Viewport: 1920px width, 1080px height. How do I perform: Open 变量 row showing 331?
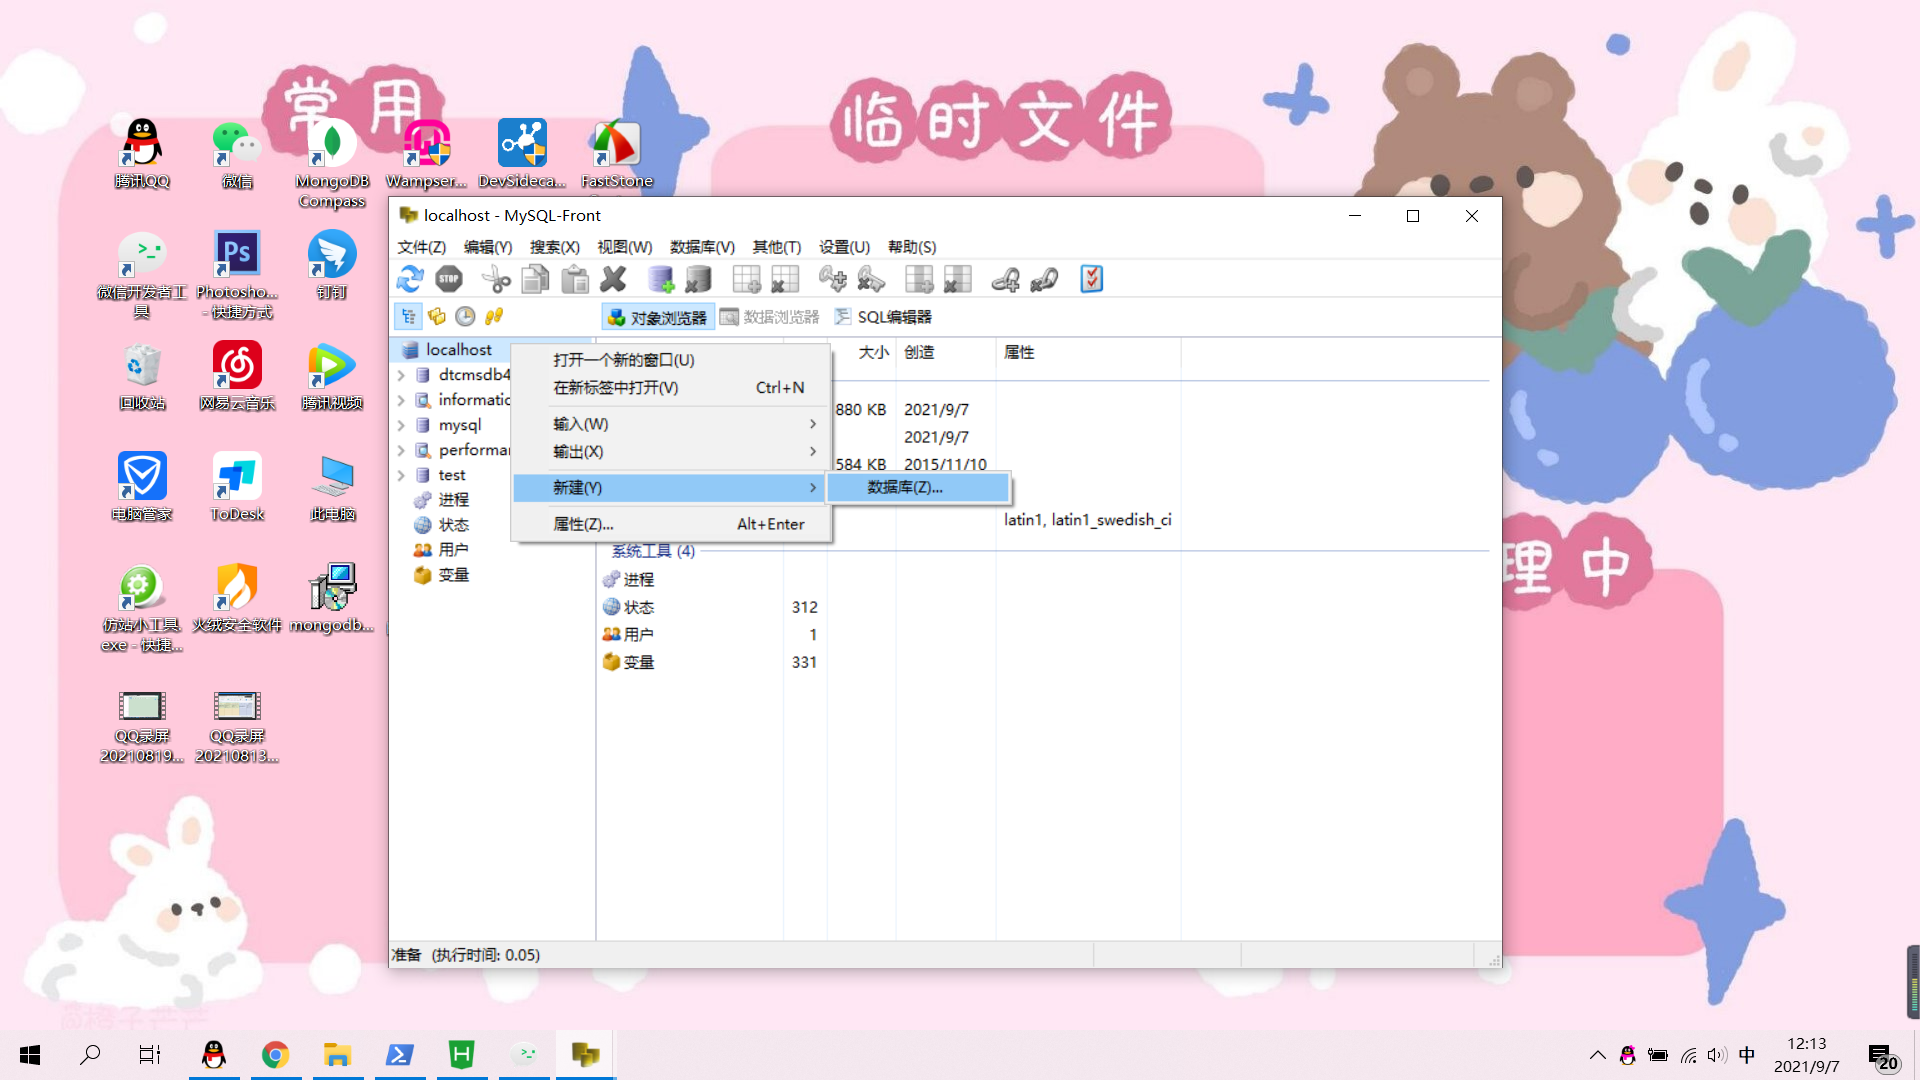tap(710, 663)
